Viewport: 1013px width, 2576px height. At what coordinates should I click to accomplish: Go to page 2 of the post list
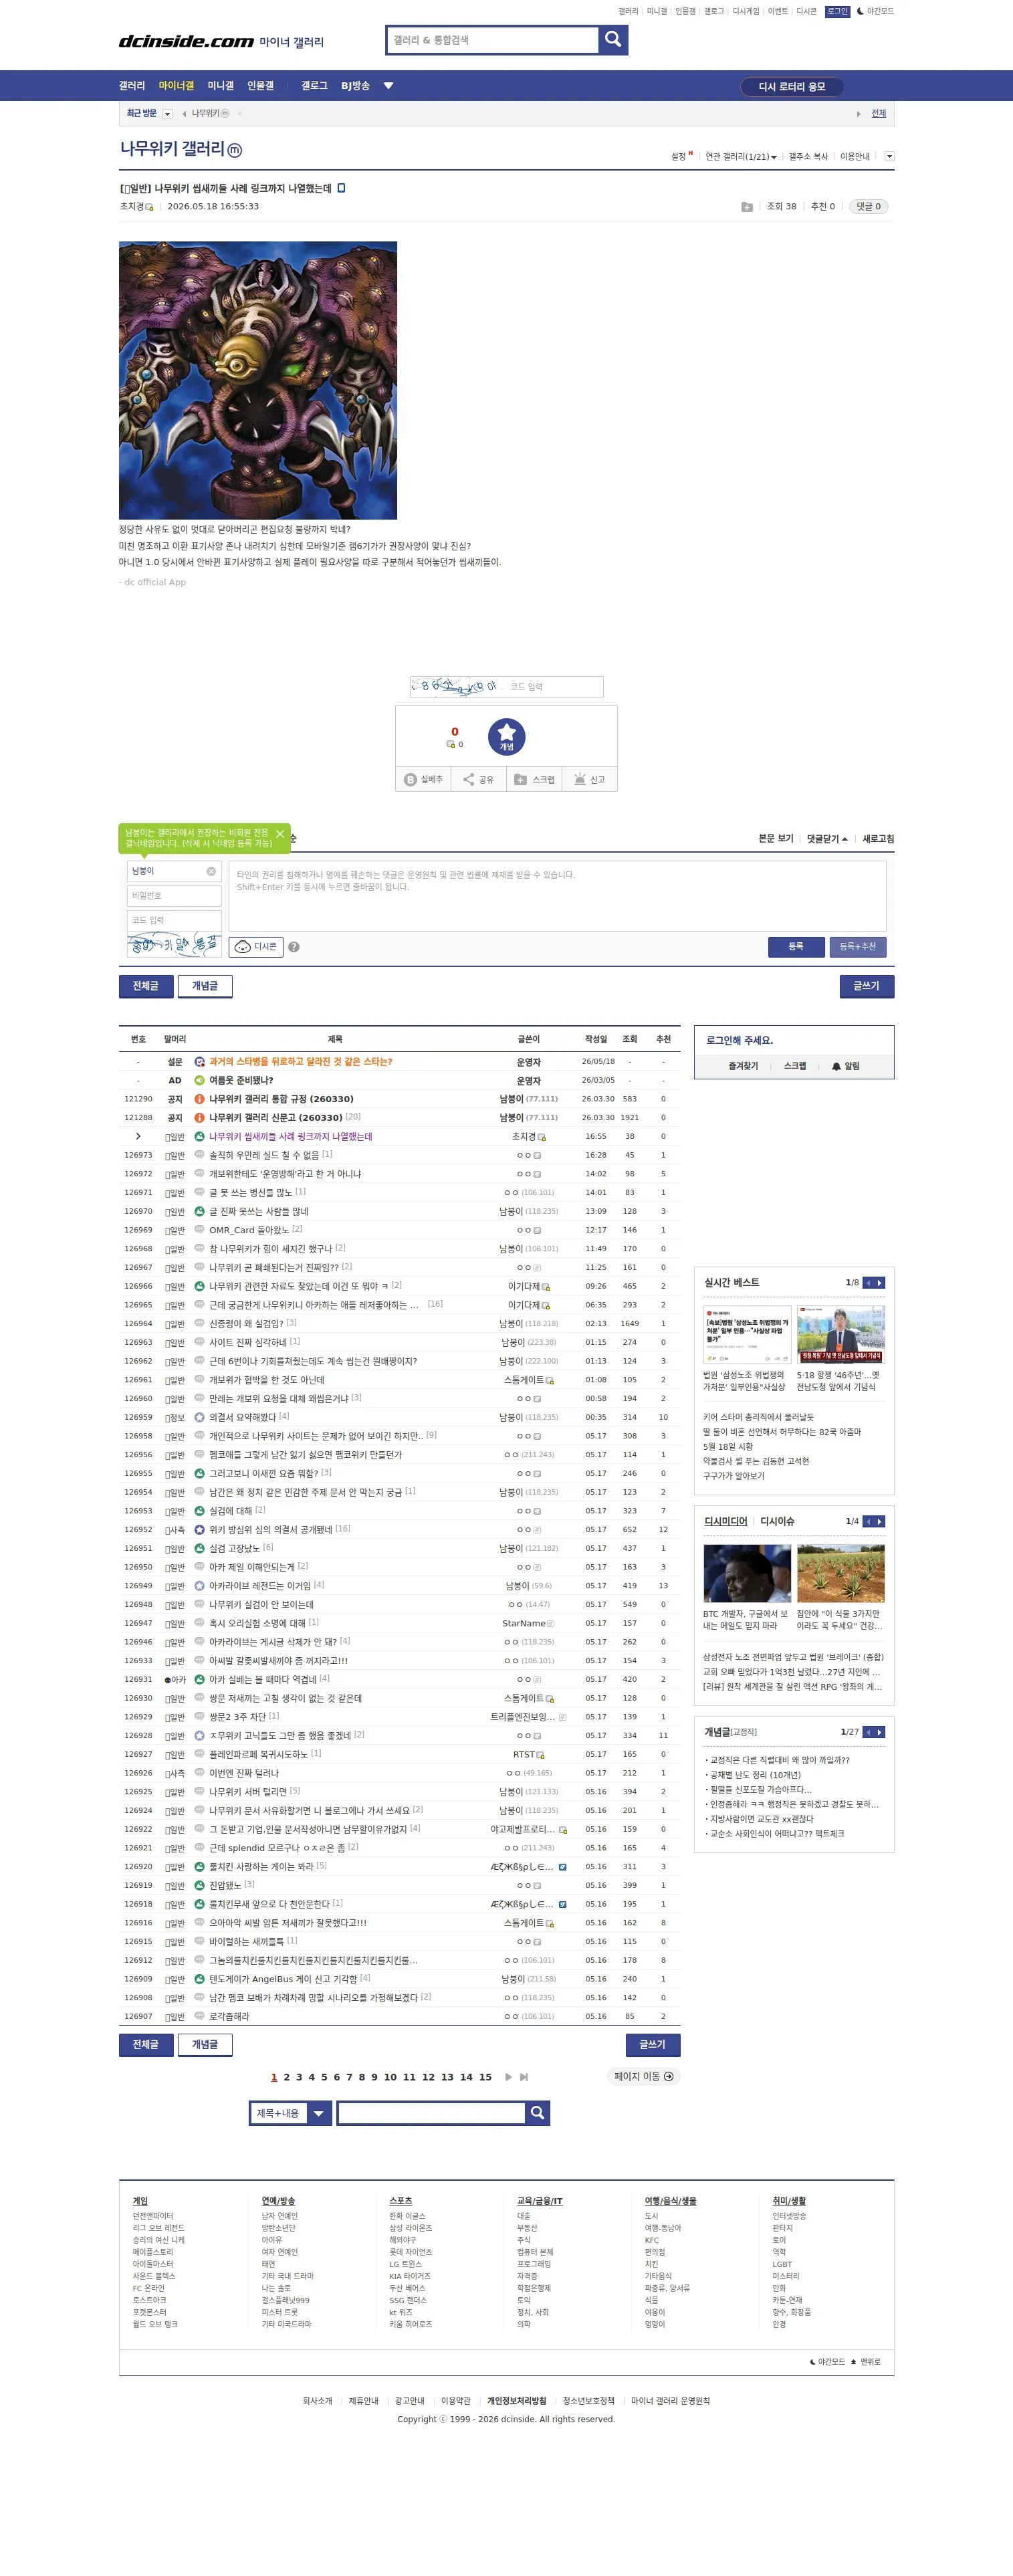click(286, 2077)
